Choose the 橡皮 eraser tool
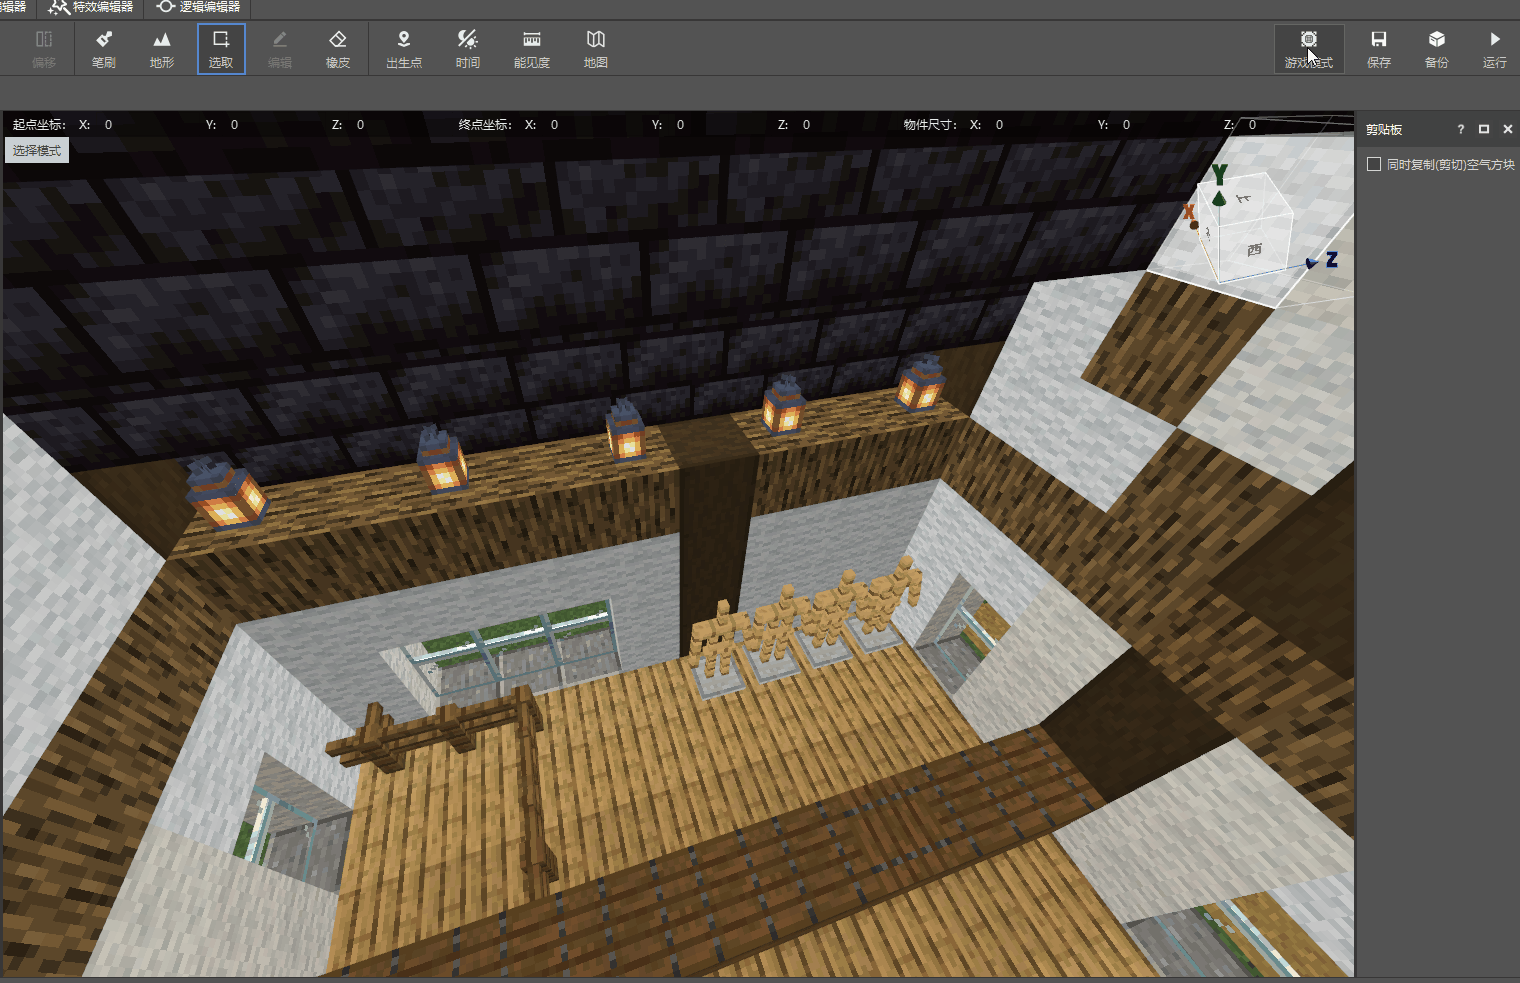 tap(338, 49)
